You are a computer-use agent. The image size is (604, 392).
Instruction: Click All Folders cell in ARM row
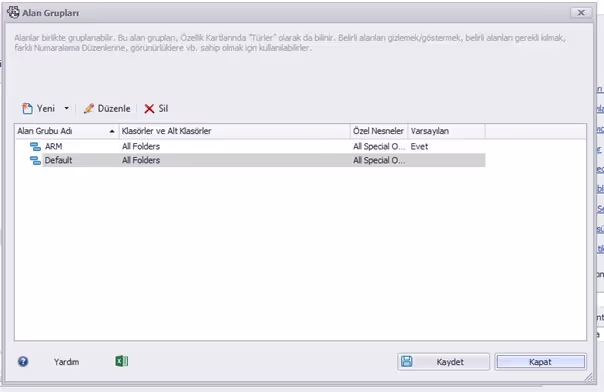pyautogui.click(x=141, y=146)
